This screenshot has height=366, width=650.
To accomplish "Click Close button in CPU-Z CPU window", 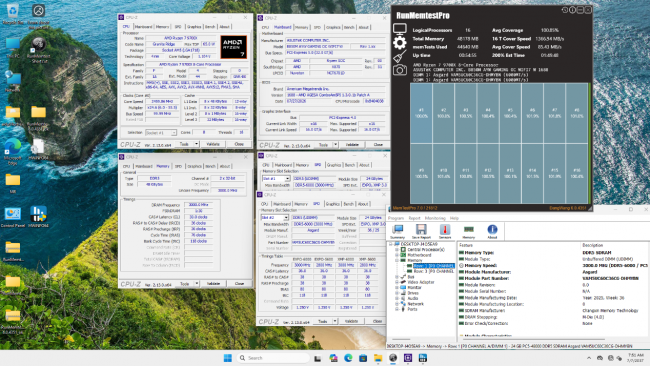I will click(x=239, y=144).
